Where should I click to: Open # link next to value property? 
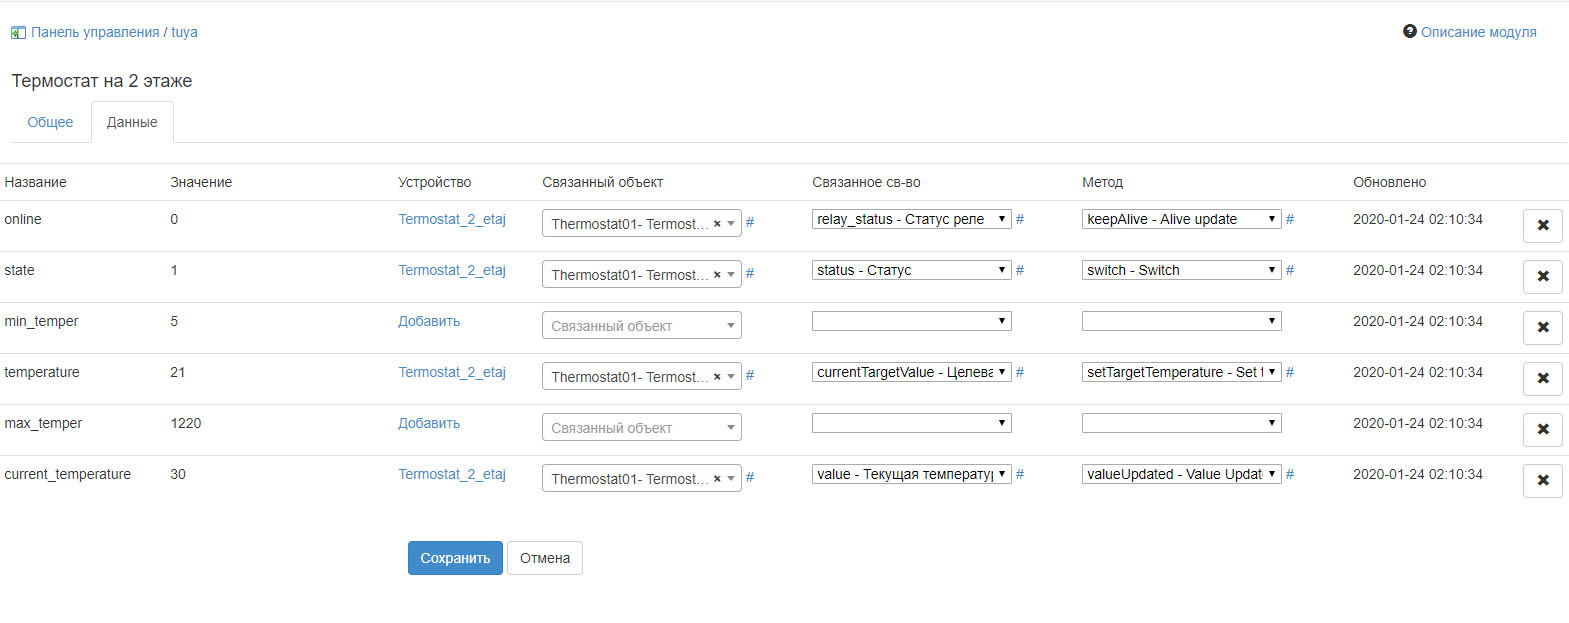point(1020,474)
